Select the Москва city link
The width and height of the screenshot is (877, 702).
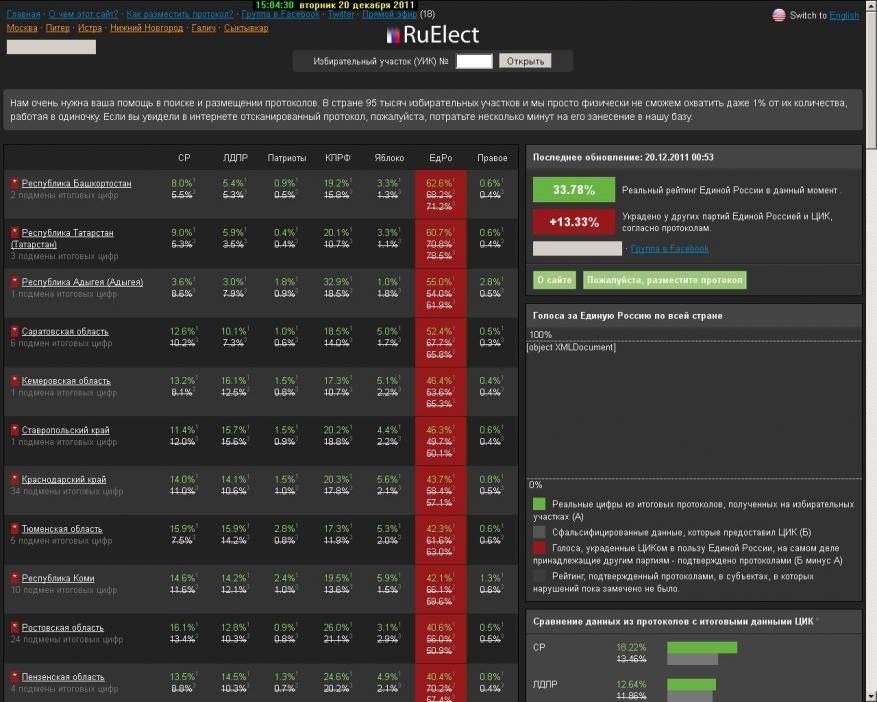point(22,28)
